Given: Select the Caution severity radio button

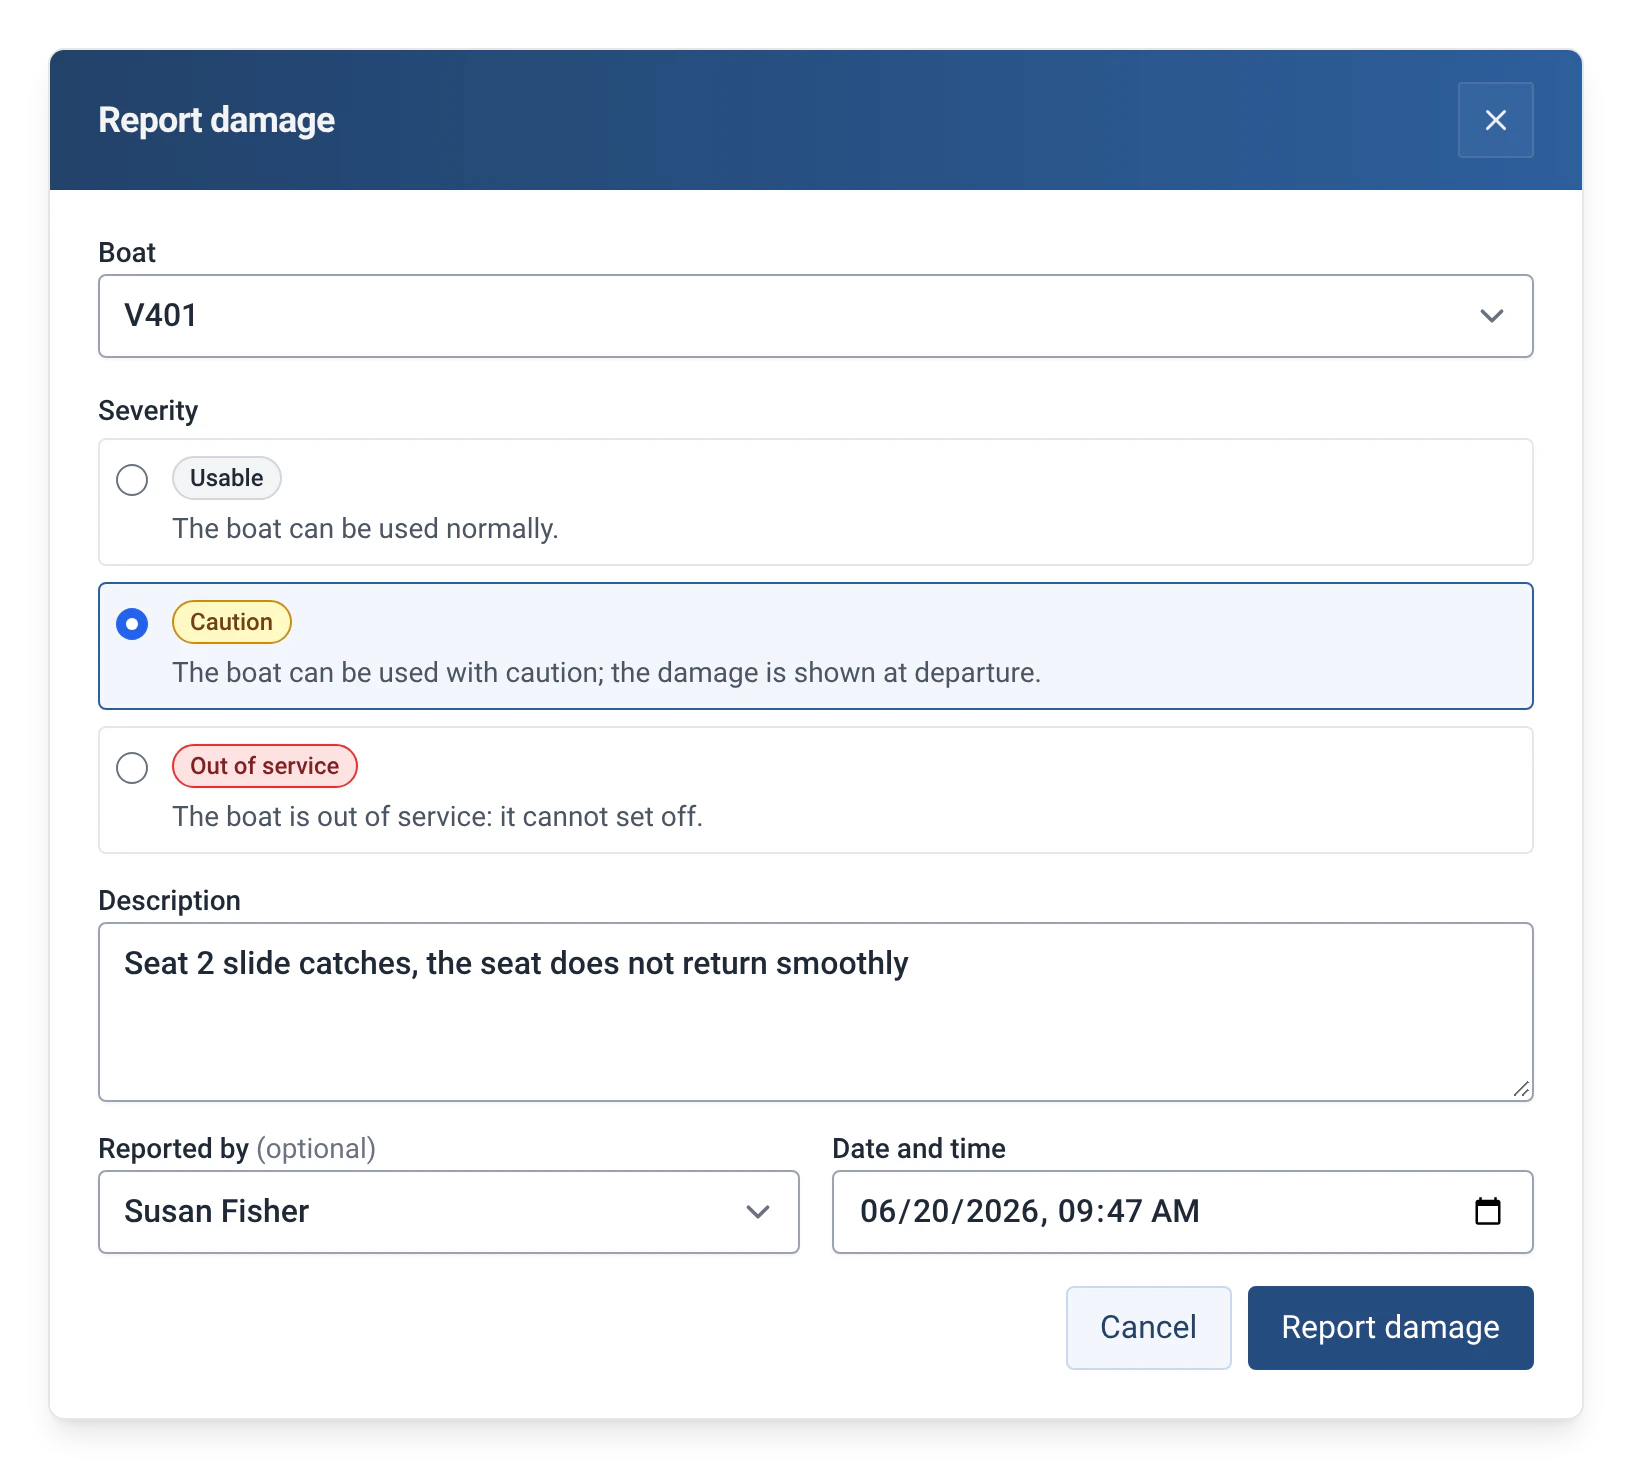Looking at the screenshot, I should (132, 624).
